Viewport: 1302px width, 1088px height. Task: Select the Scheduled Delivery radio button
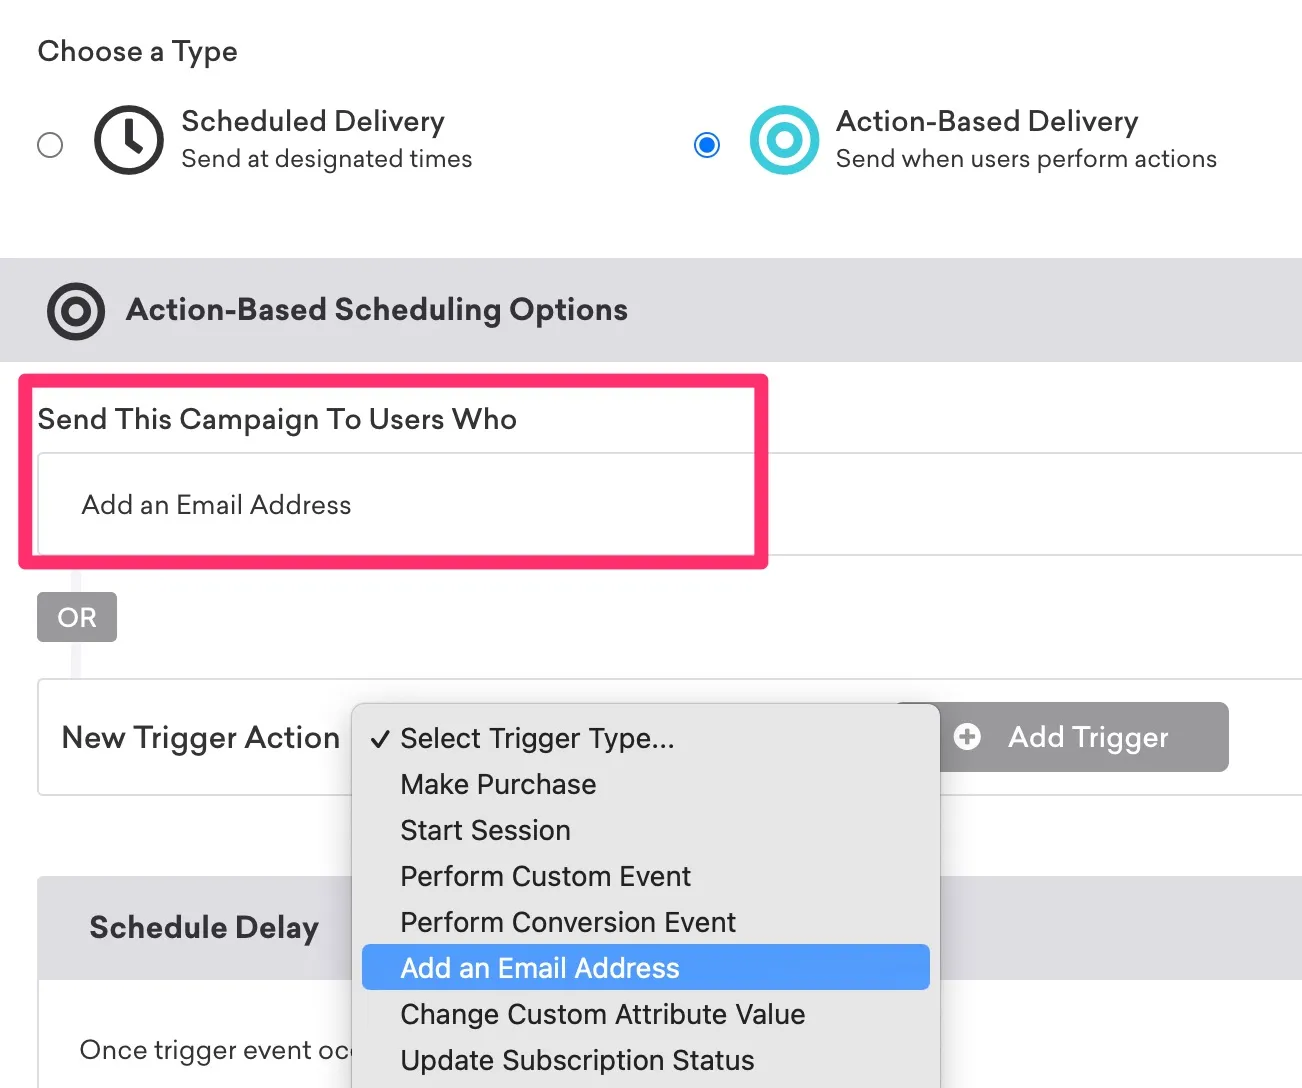click(x=50, y=145)
